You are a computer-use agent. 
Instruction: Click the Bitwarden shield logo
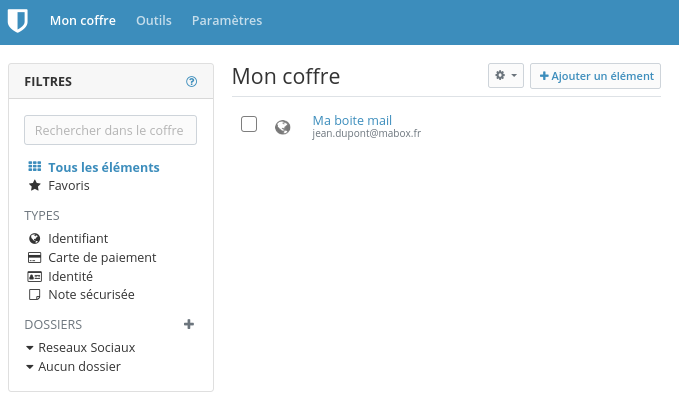[x=18, y=20]
